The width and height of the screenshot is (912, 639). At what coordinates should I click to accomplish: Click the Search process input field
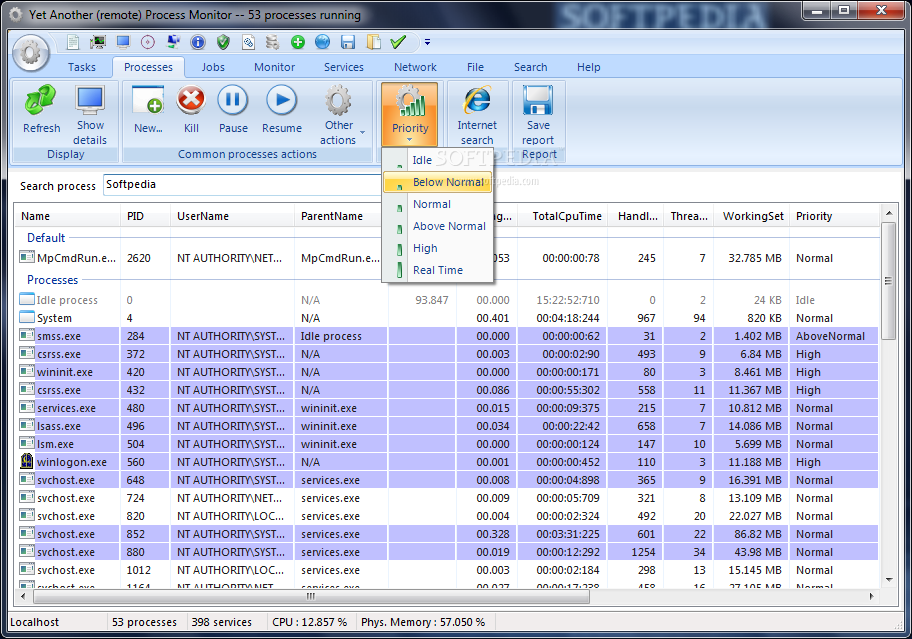coord(243,185)
